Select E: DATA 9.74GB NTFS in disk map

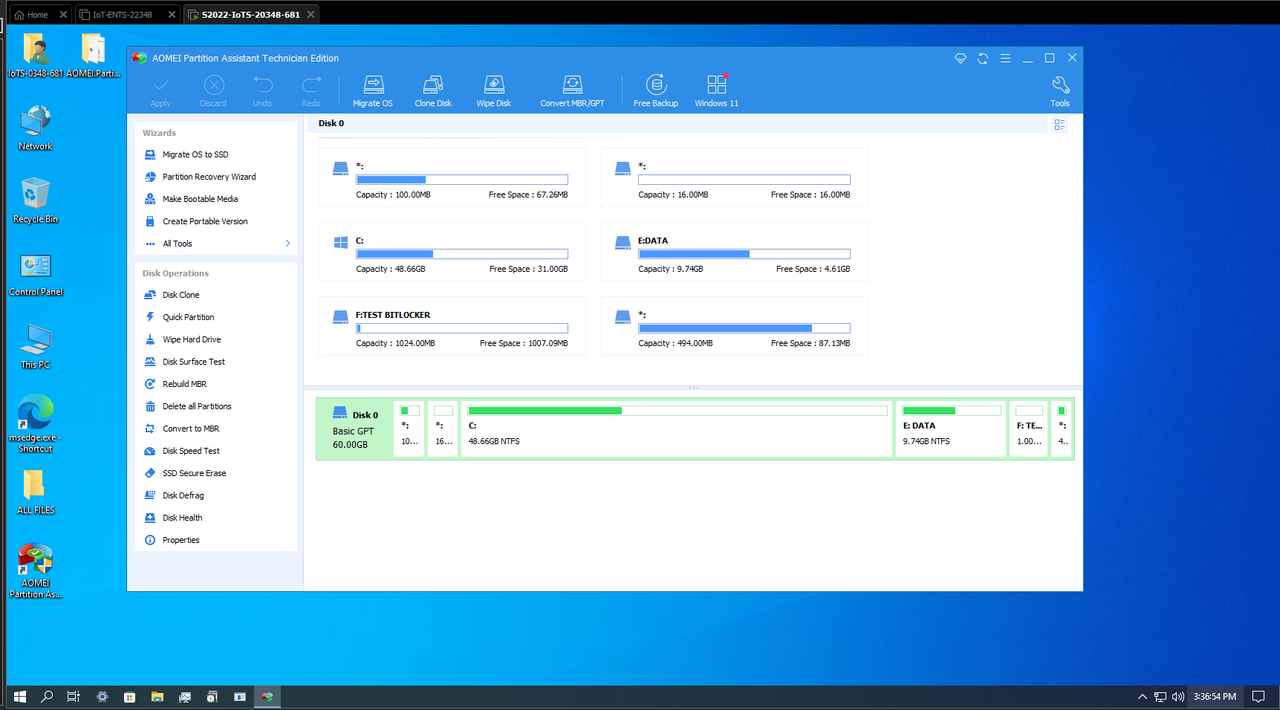tap(951, 429)
